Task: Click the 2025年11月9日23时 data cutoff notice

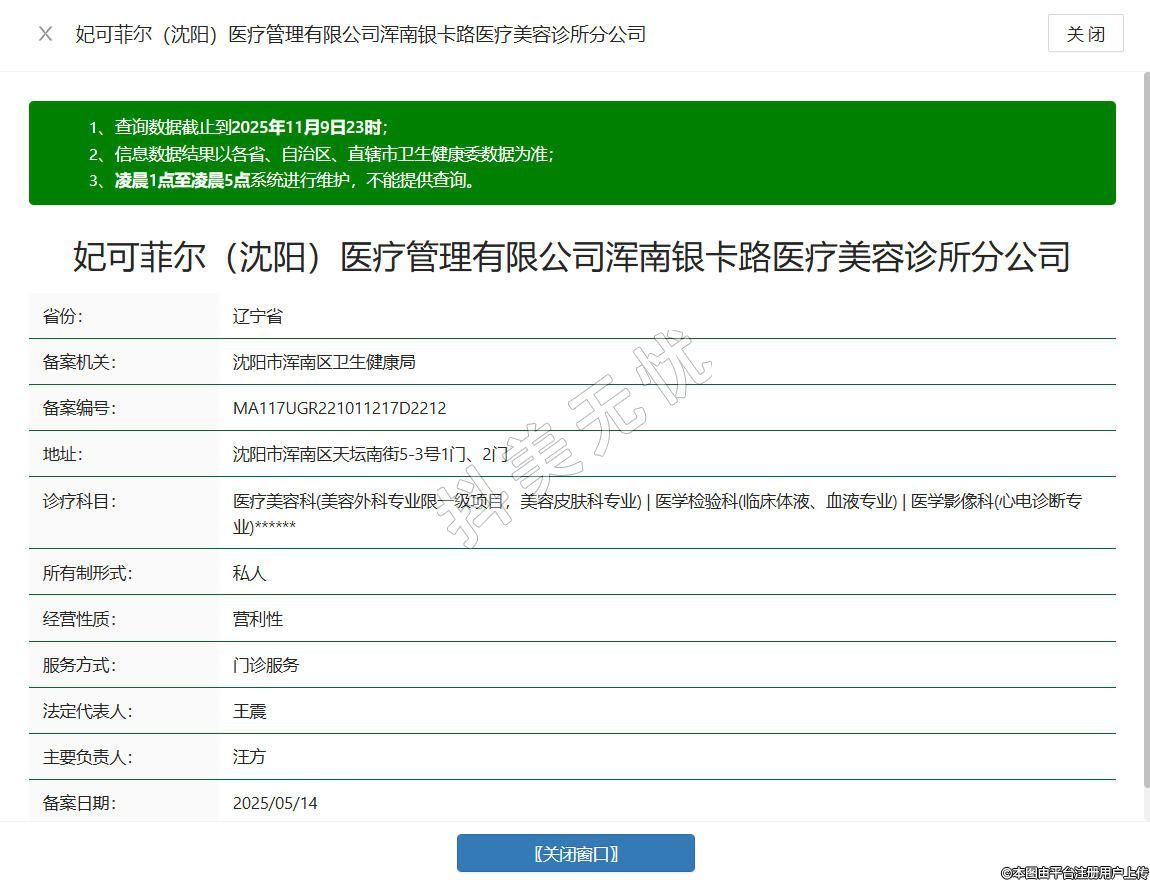Action: click(x=250, y=127)
